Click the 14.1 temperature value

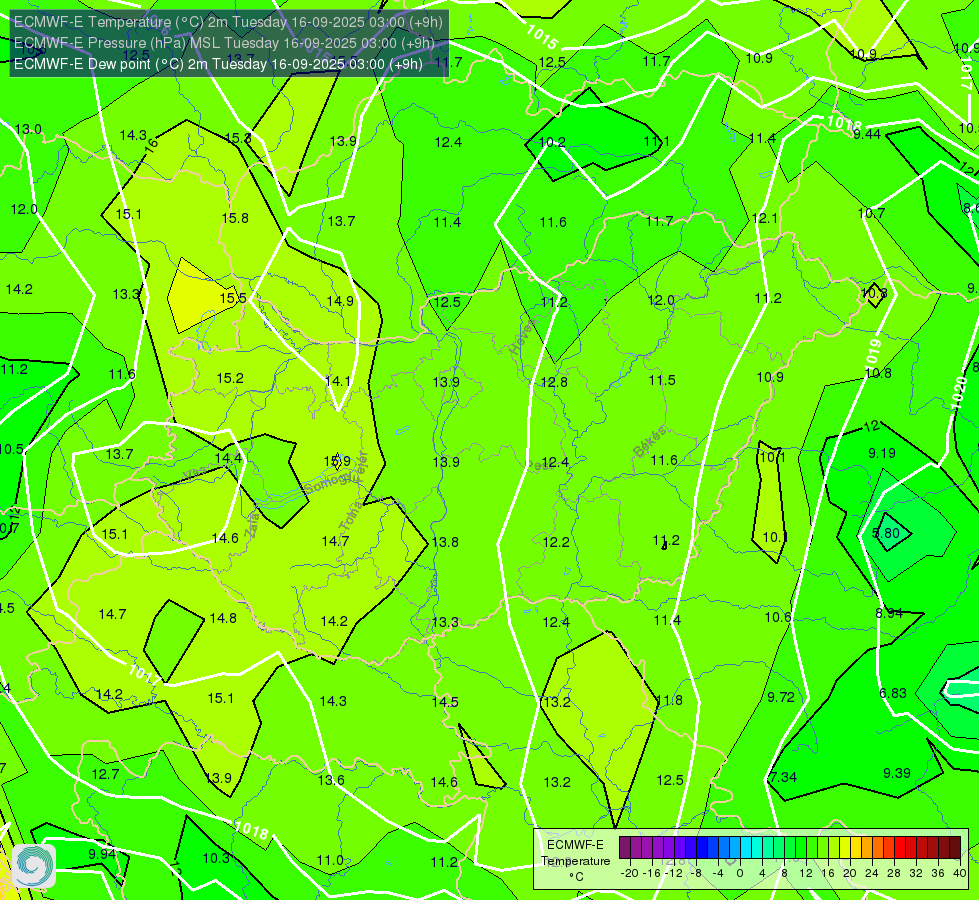pos(338,381)
